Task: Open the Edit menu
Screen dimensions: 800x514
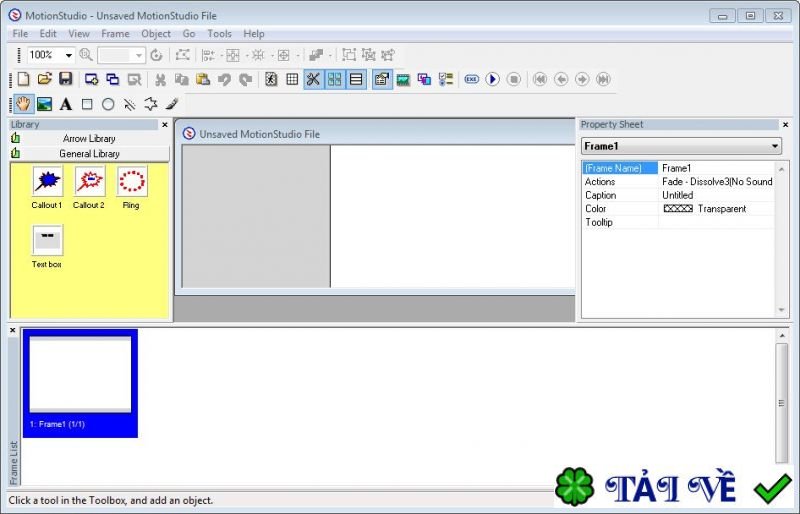Action: tap(48, 34)
